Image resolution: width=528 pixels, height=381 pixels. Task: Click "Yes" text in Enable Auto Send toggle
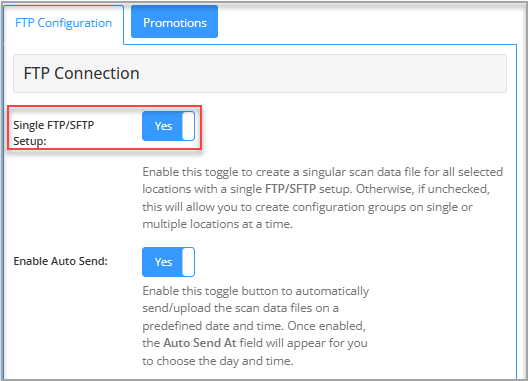[x=163, y=262]
